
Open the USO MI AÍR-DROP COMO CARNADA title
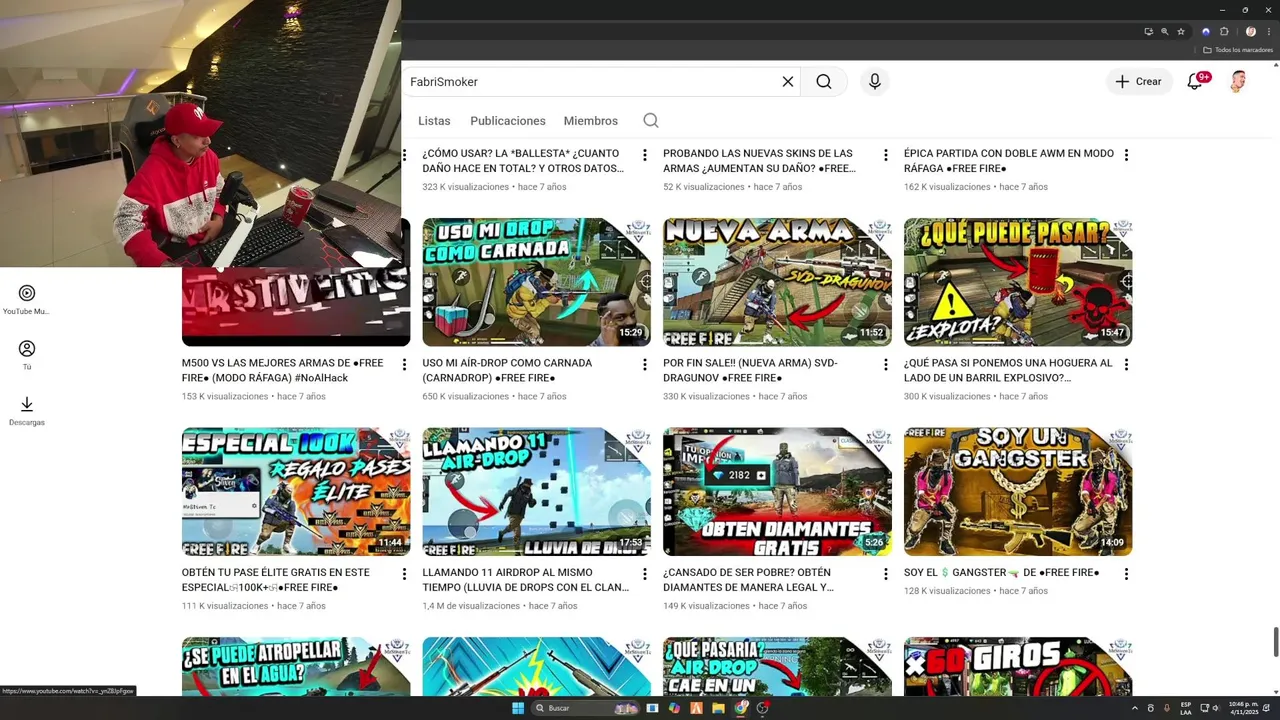click(507, 370)
